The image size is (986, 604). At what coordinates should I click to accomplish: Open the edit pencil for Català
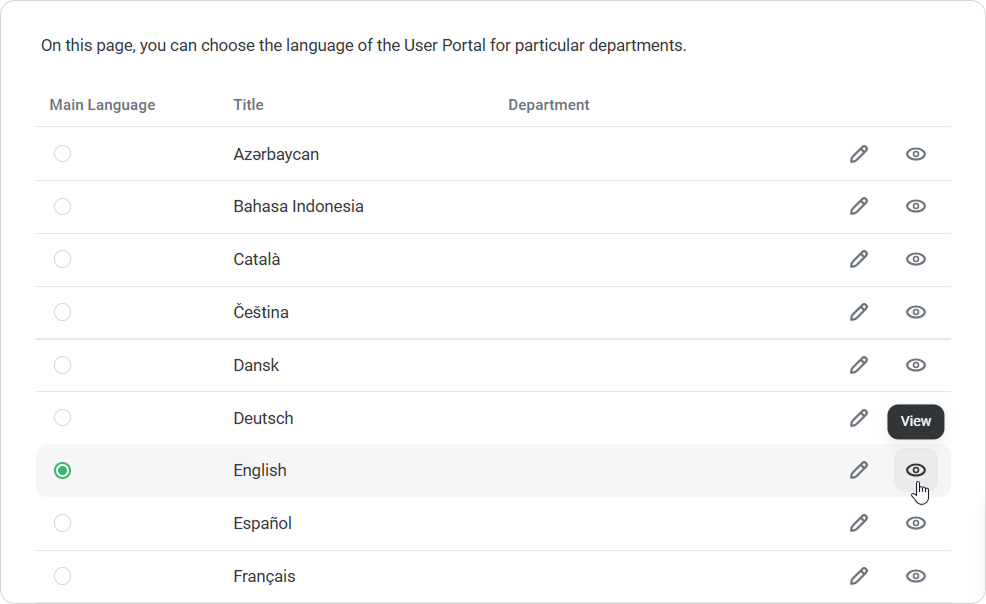click(858, 259)
